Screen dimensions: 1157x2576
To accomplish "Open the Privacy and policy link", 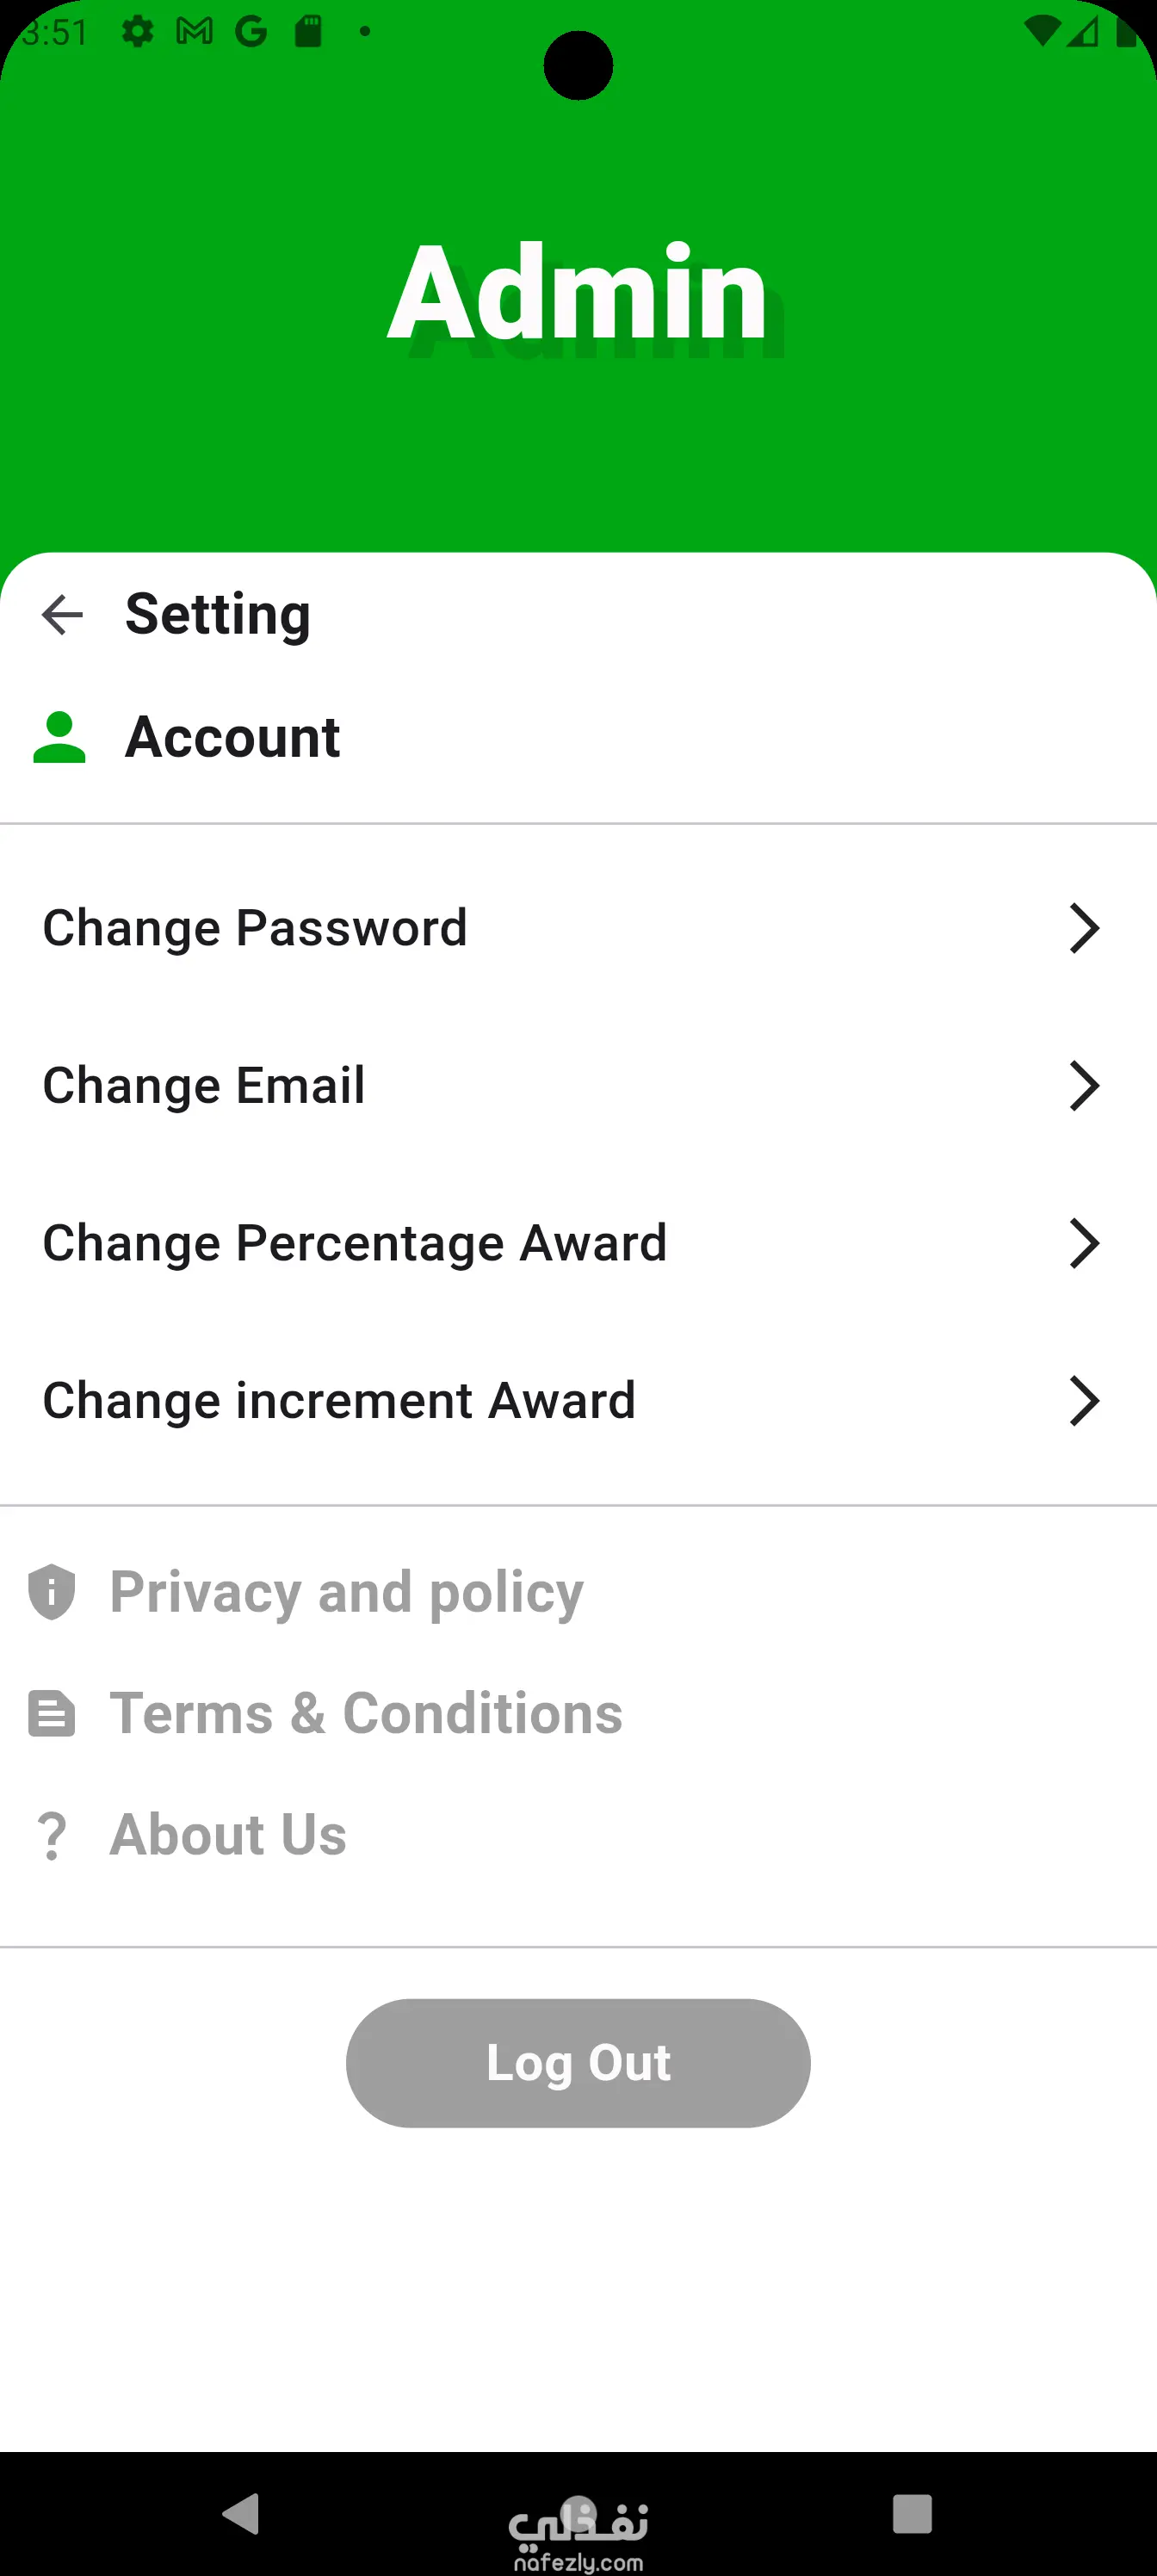I will pos(346,1591).
